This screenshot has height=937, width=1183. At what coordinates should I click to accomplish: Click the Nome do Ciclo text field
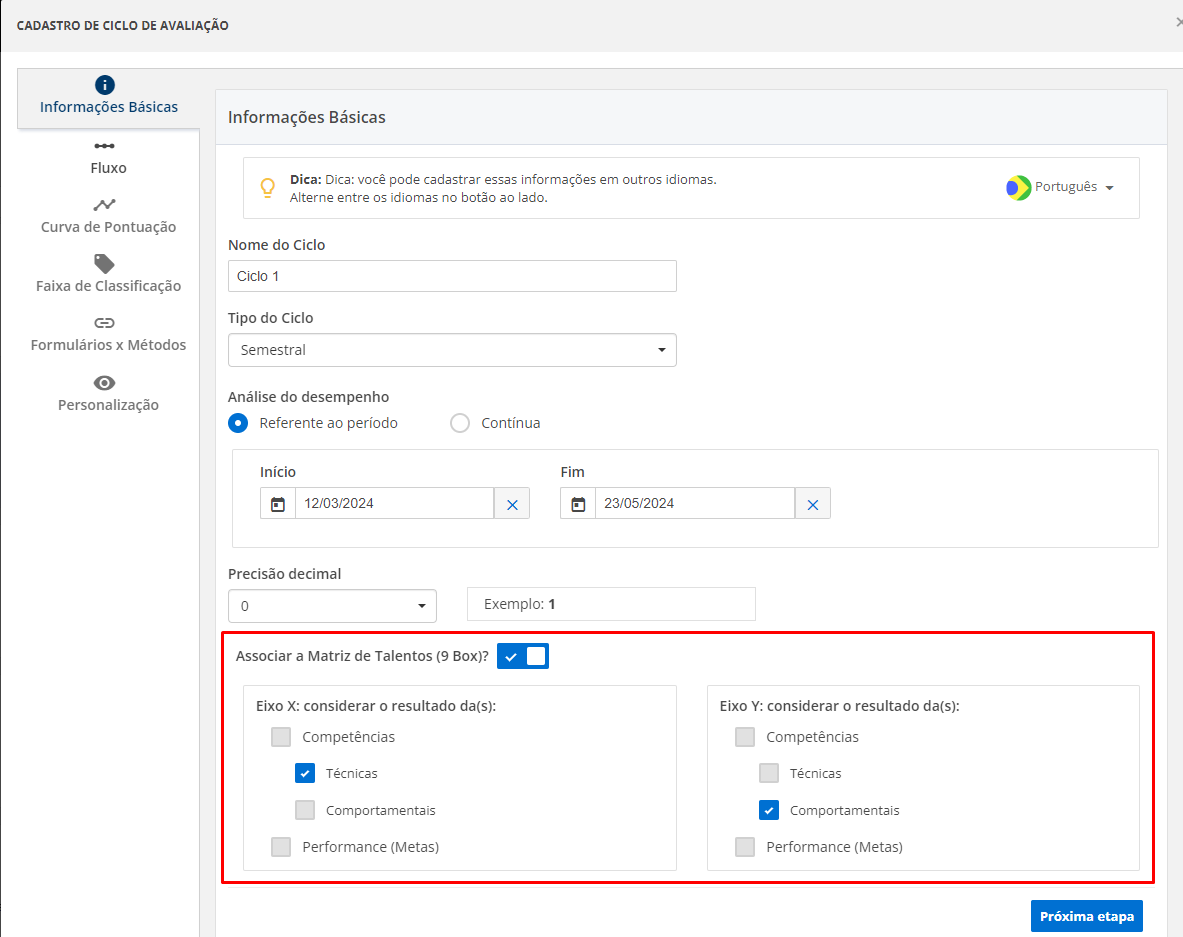(x=452, y=276)
